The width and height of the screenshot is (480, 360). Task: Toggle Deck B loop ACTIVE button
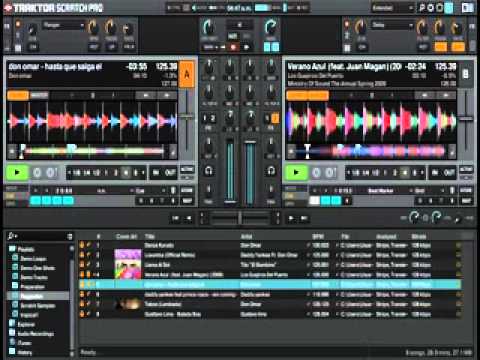466,169
